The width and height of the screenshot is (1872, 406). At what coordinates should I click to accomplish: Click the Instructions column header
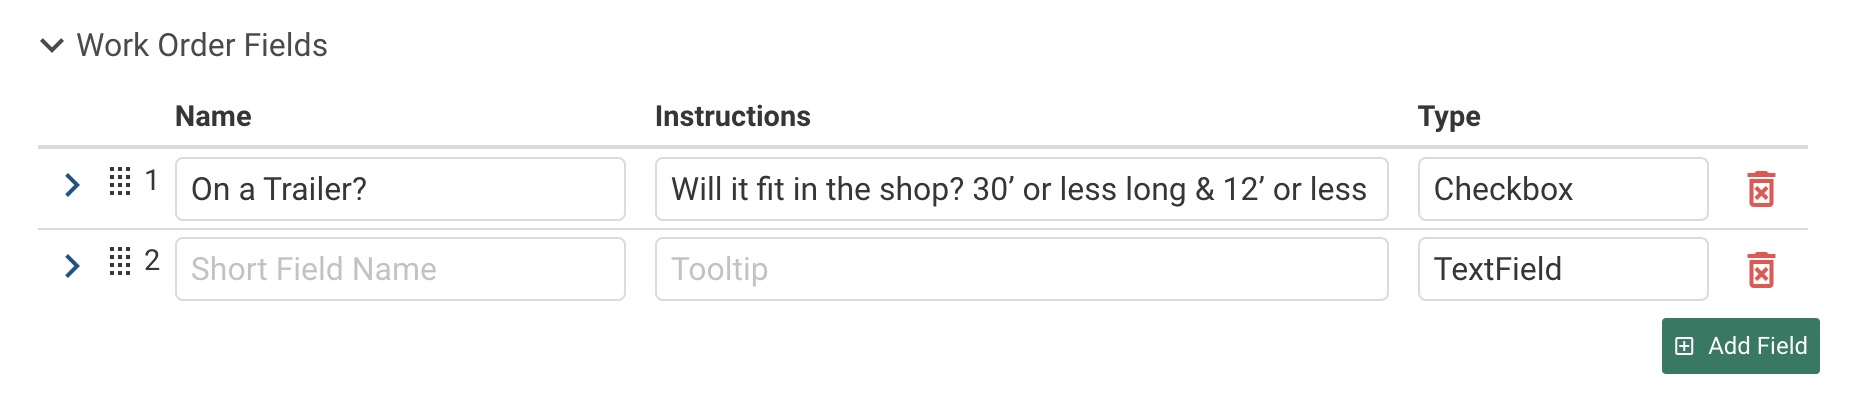pos(732,117)
